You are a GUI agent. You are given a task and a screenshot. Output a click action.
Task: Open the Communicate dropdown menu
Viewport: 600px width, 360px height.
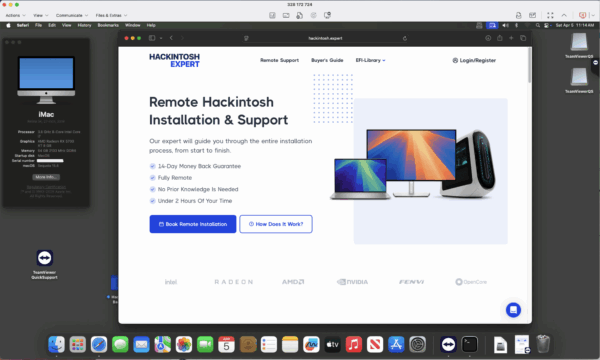tap(72, 15)
